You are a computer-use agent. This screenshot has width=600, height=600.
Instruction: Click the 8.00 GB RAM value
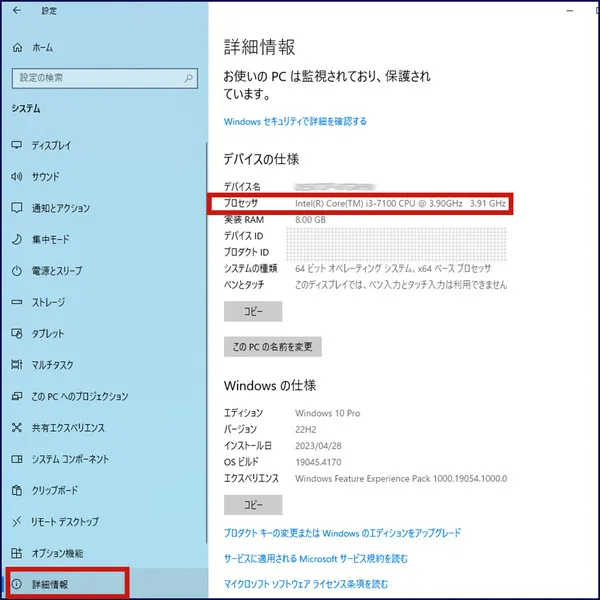[x=310, y=220]
